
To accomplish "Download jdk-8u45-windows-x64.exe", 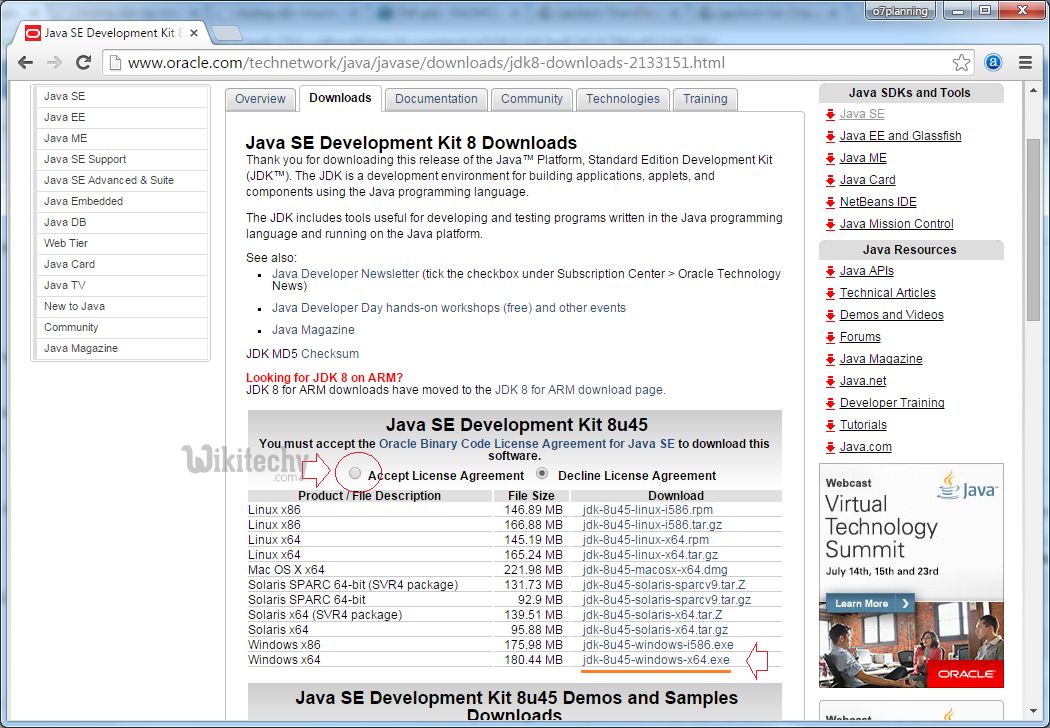I will (x=656, y=660).
